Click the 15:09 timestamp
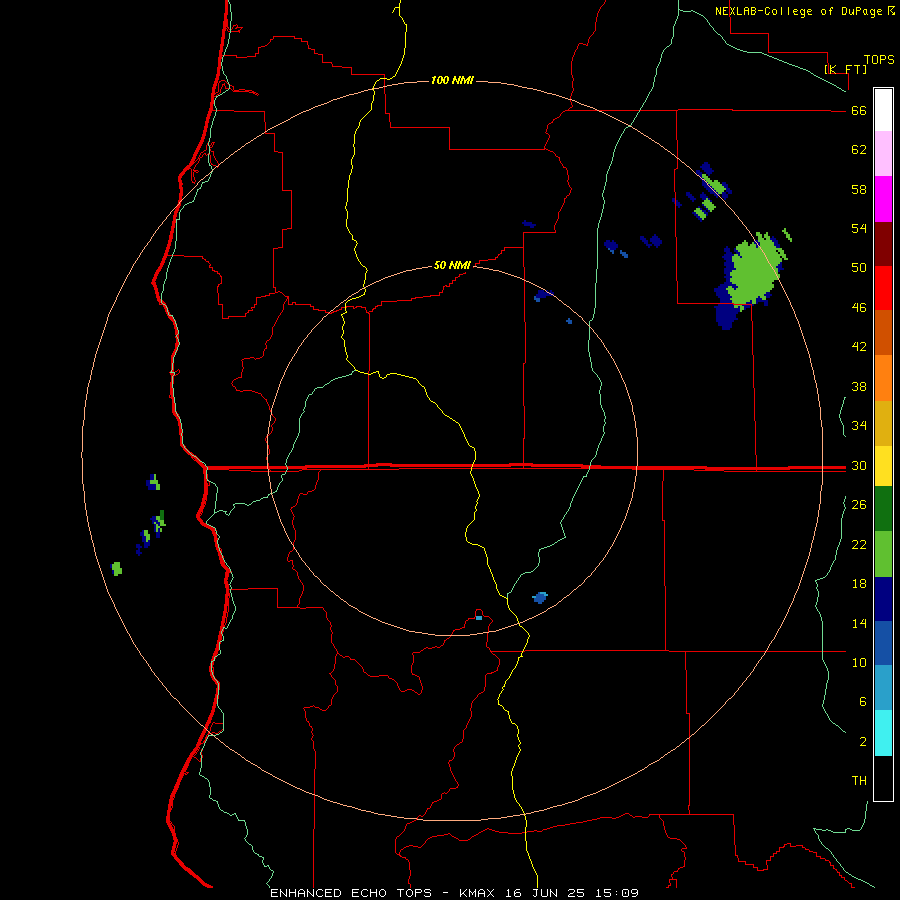The width and height of the screenshot is (900, 900). 615,893
